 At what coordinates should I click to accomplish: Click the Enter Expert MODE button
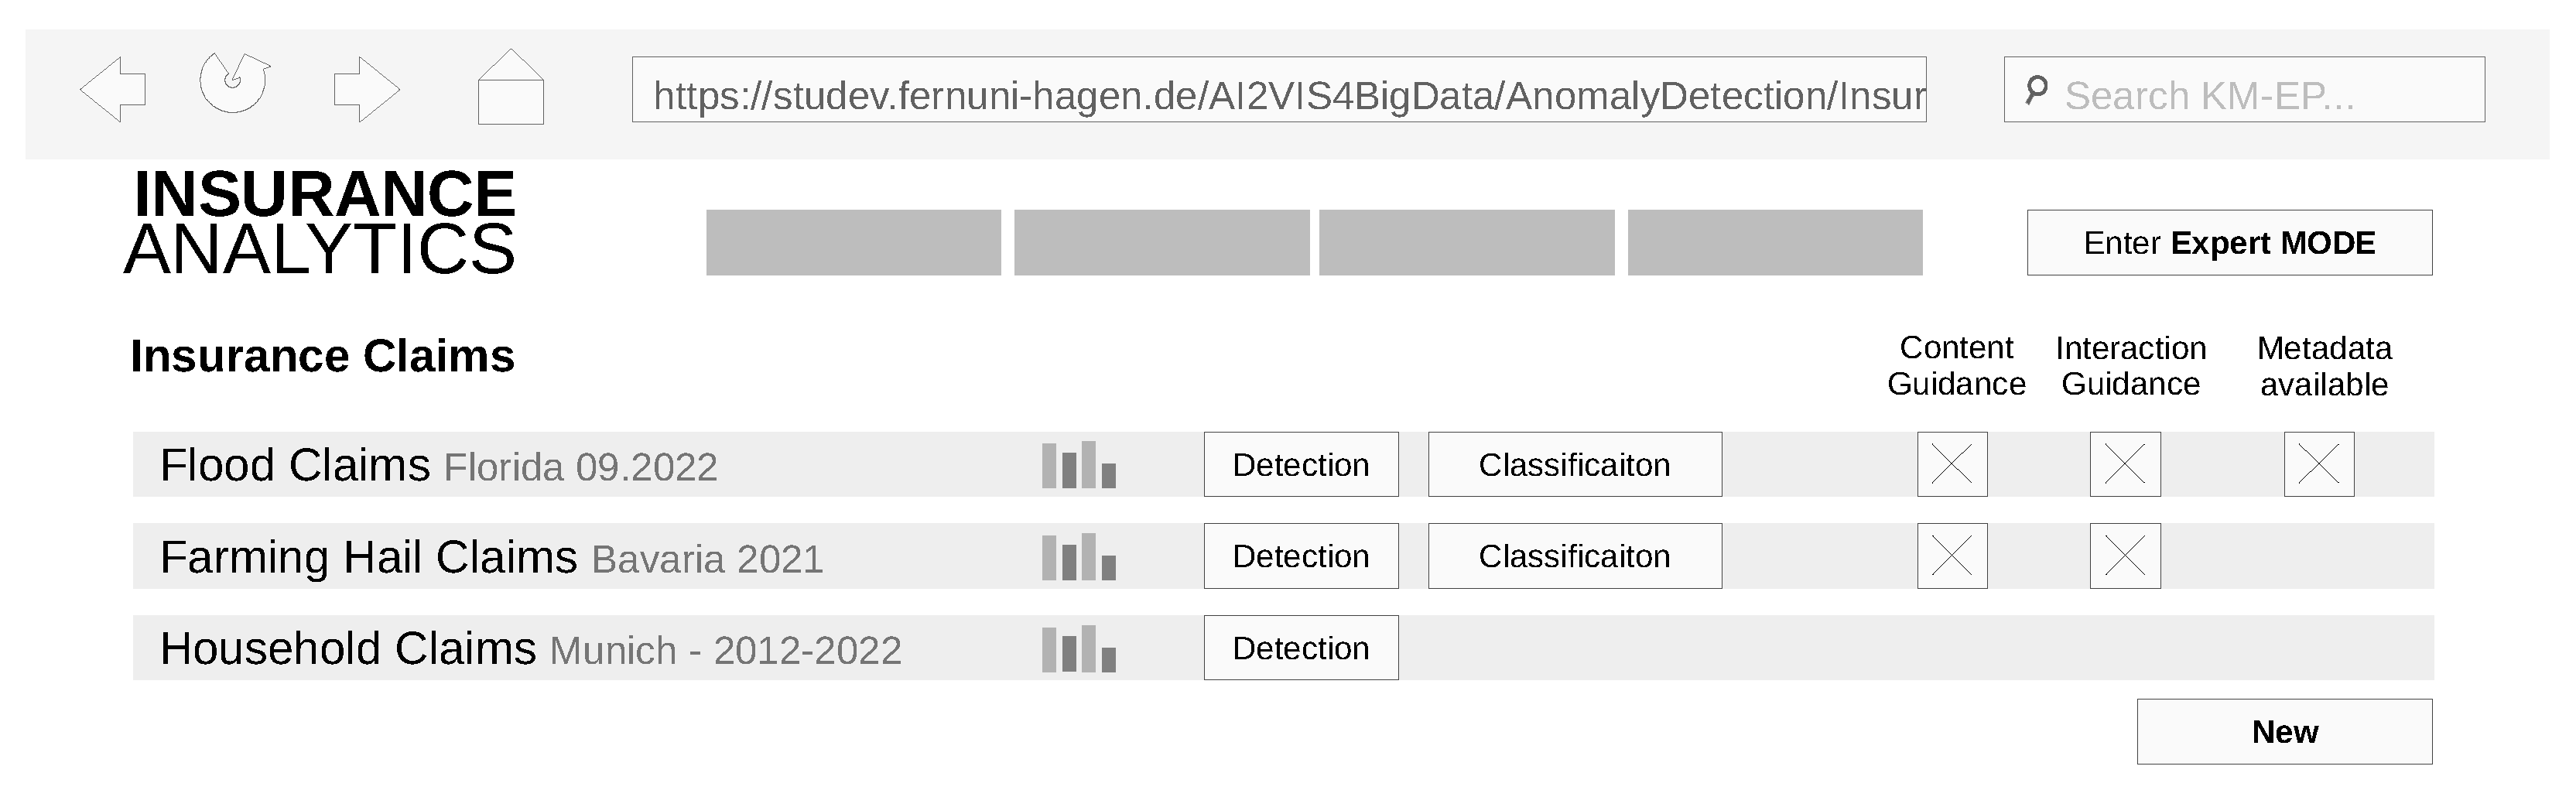pos(2229,242)
